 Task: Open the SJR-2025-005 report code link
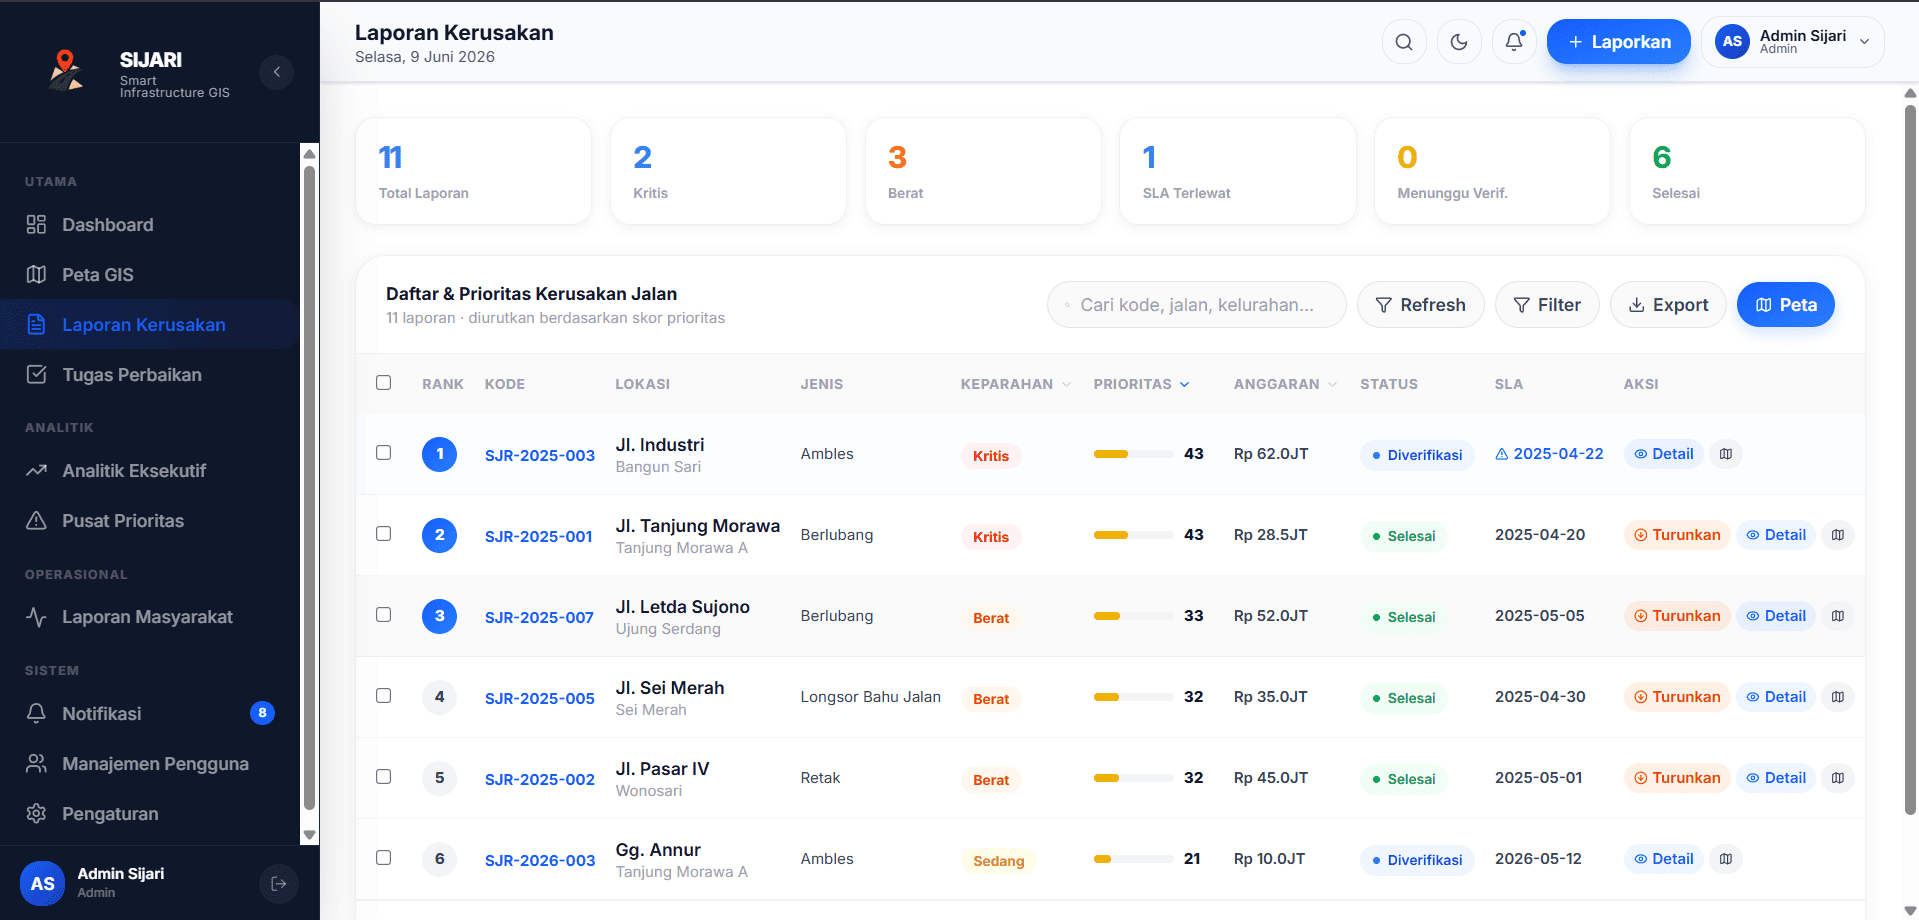click(540, 698)
